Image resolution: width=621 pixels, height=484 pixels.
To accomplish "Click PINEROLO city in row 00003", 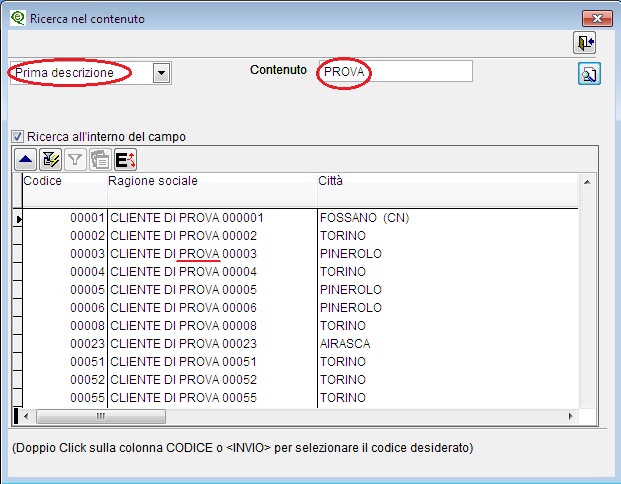I will [448, 254].
